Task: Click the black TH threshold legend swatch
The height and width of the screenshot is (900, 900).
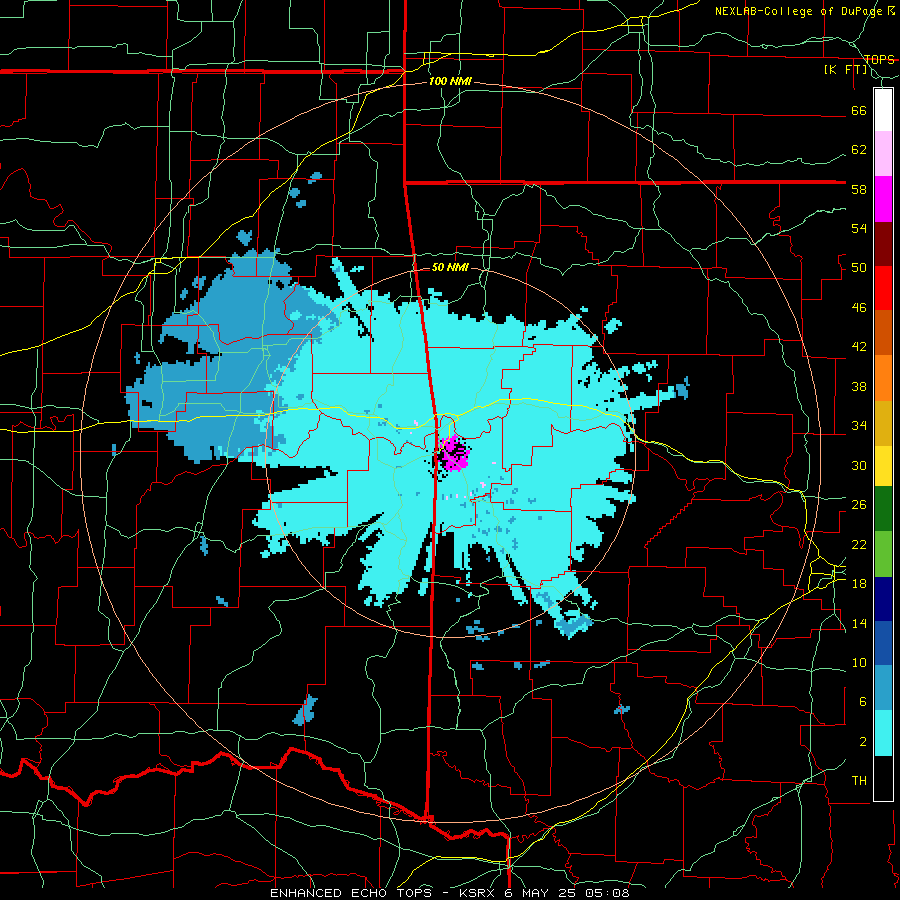Action: [883, 778]
